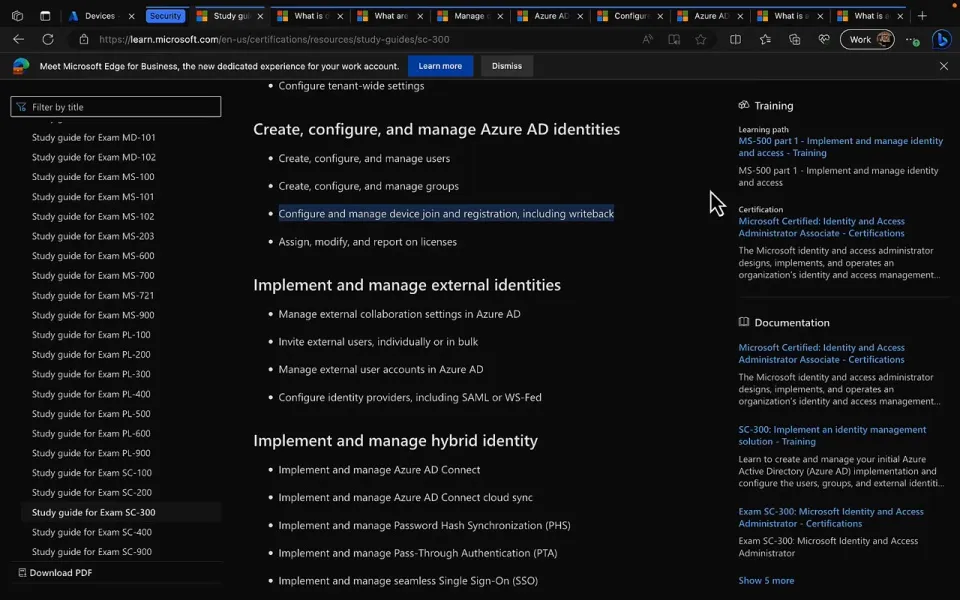The height and width of the screenshot is (600, 960).
Task: Click 'Implement and manage Azure AD Connect cloud sync'
Action: coord(405,497)
